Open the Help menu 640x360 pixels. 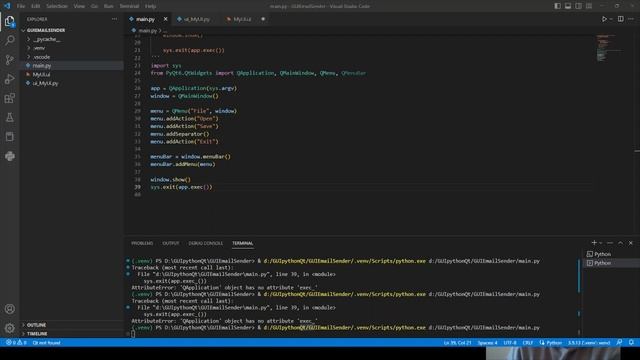pyautogui.click(x=151, y=6)
